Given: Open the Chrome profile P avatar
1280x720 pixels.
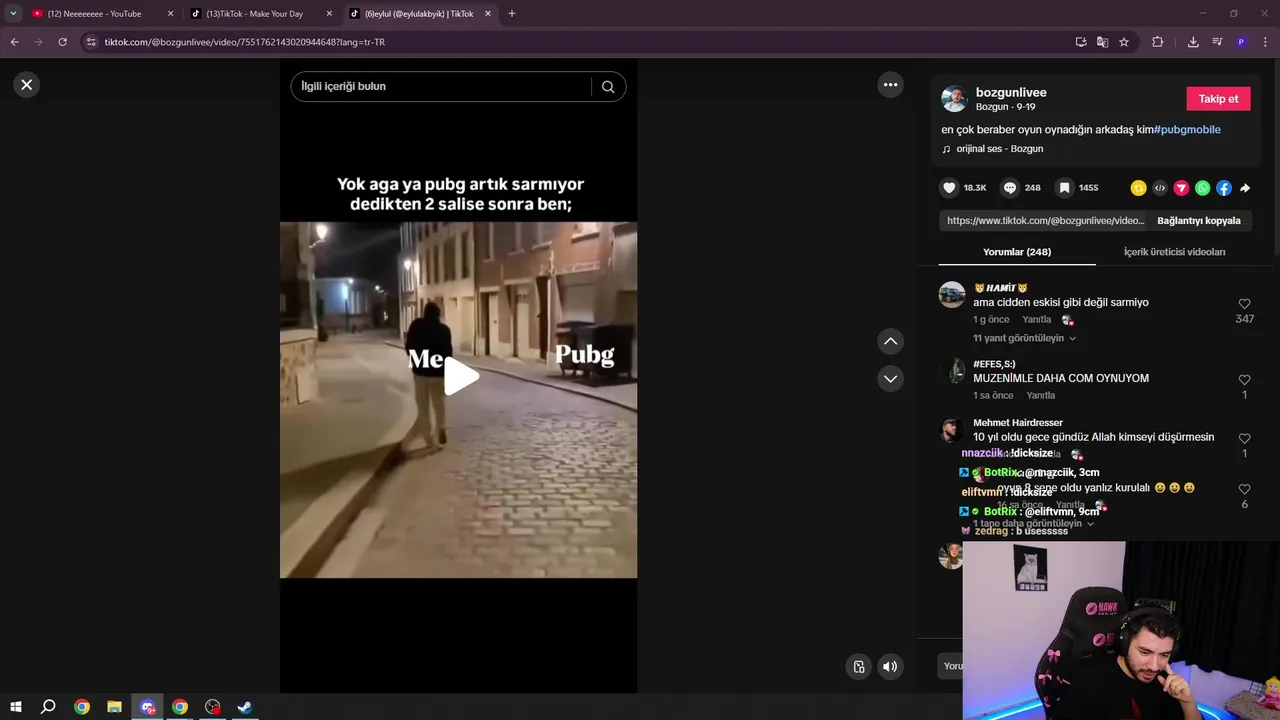Looking at the screenshot, I should 1241,42.
